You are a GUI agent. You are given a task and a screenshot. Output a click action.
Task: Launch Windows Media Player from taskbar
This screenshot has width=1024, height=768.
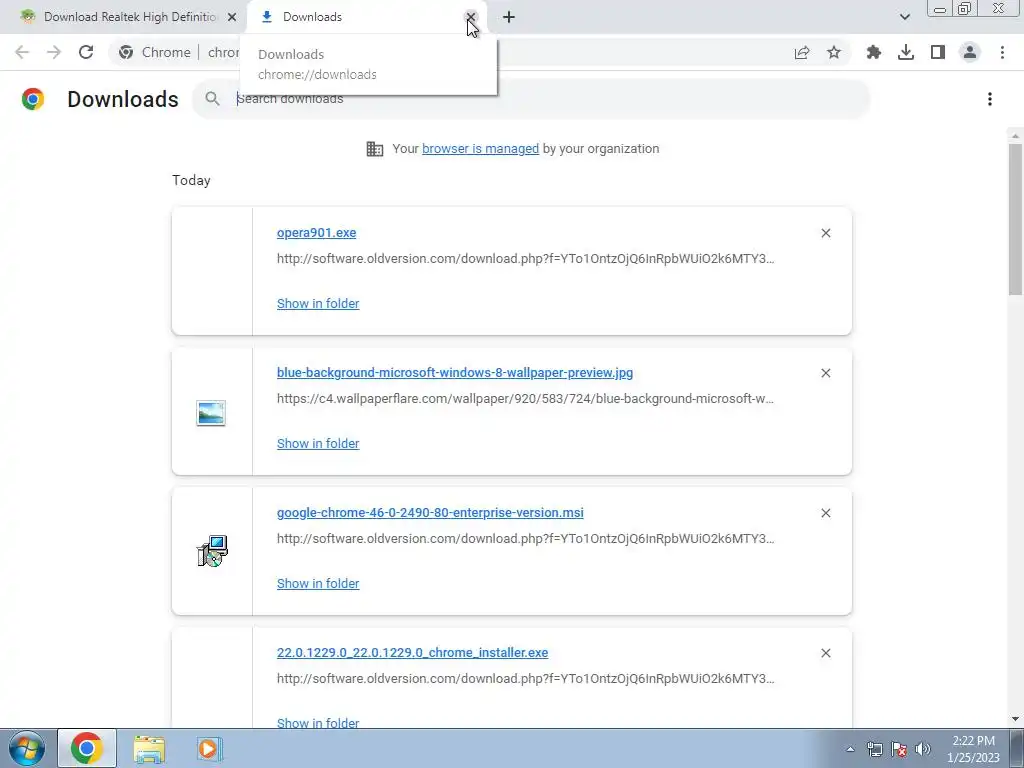[209, 748]
